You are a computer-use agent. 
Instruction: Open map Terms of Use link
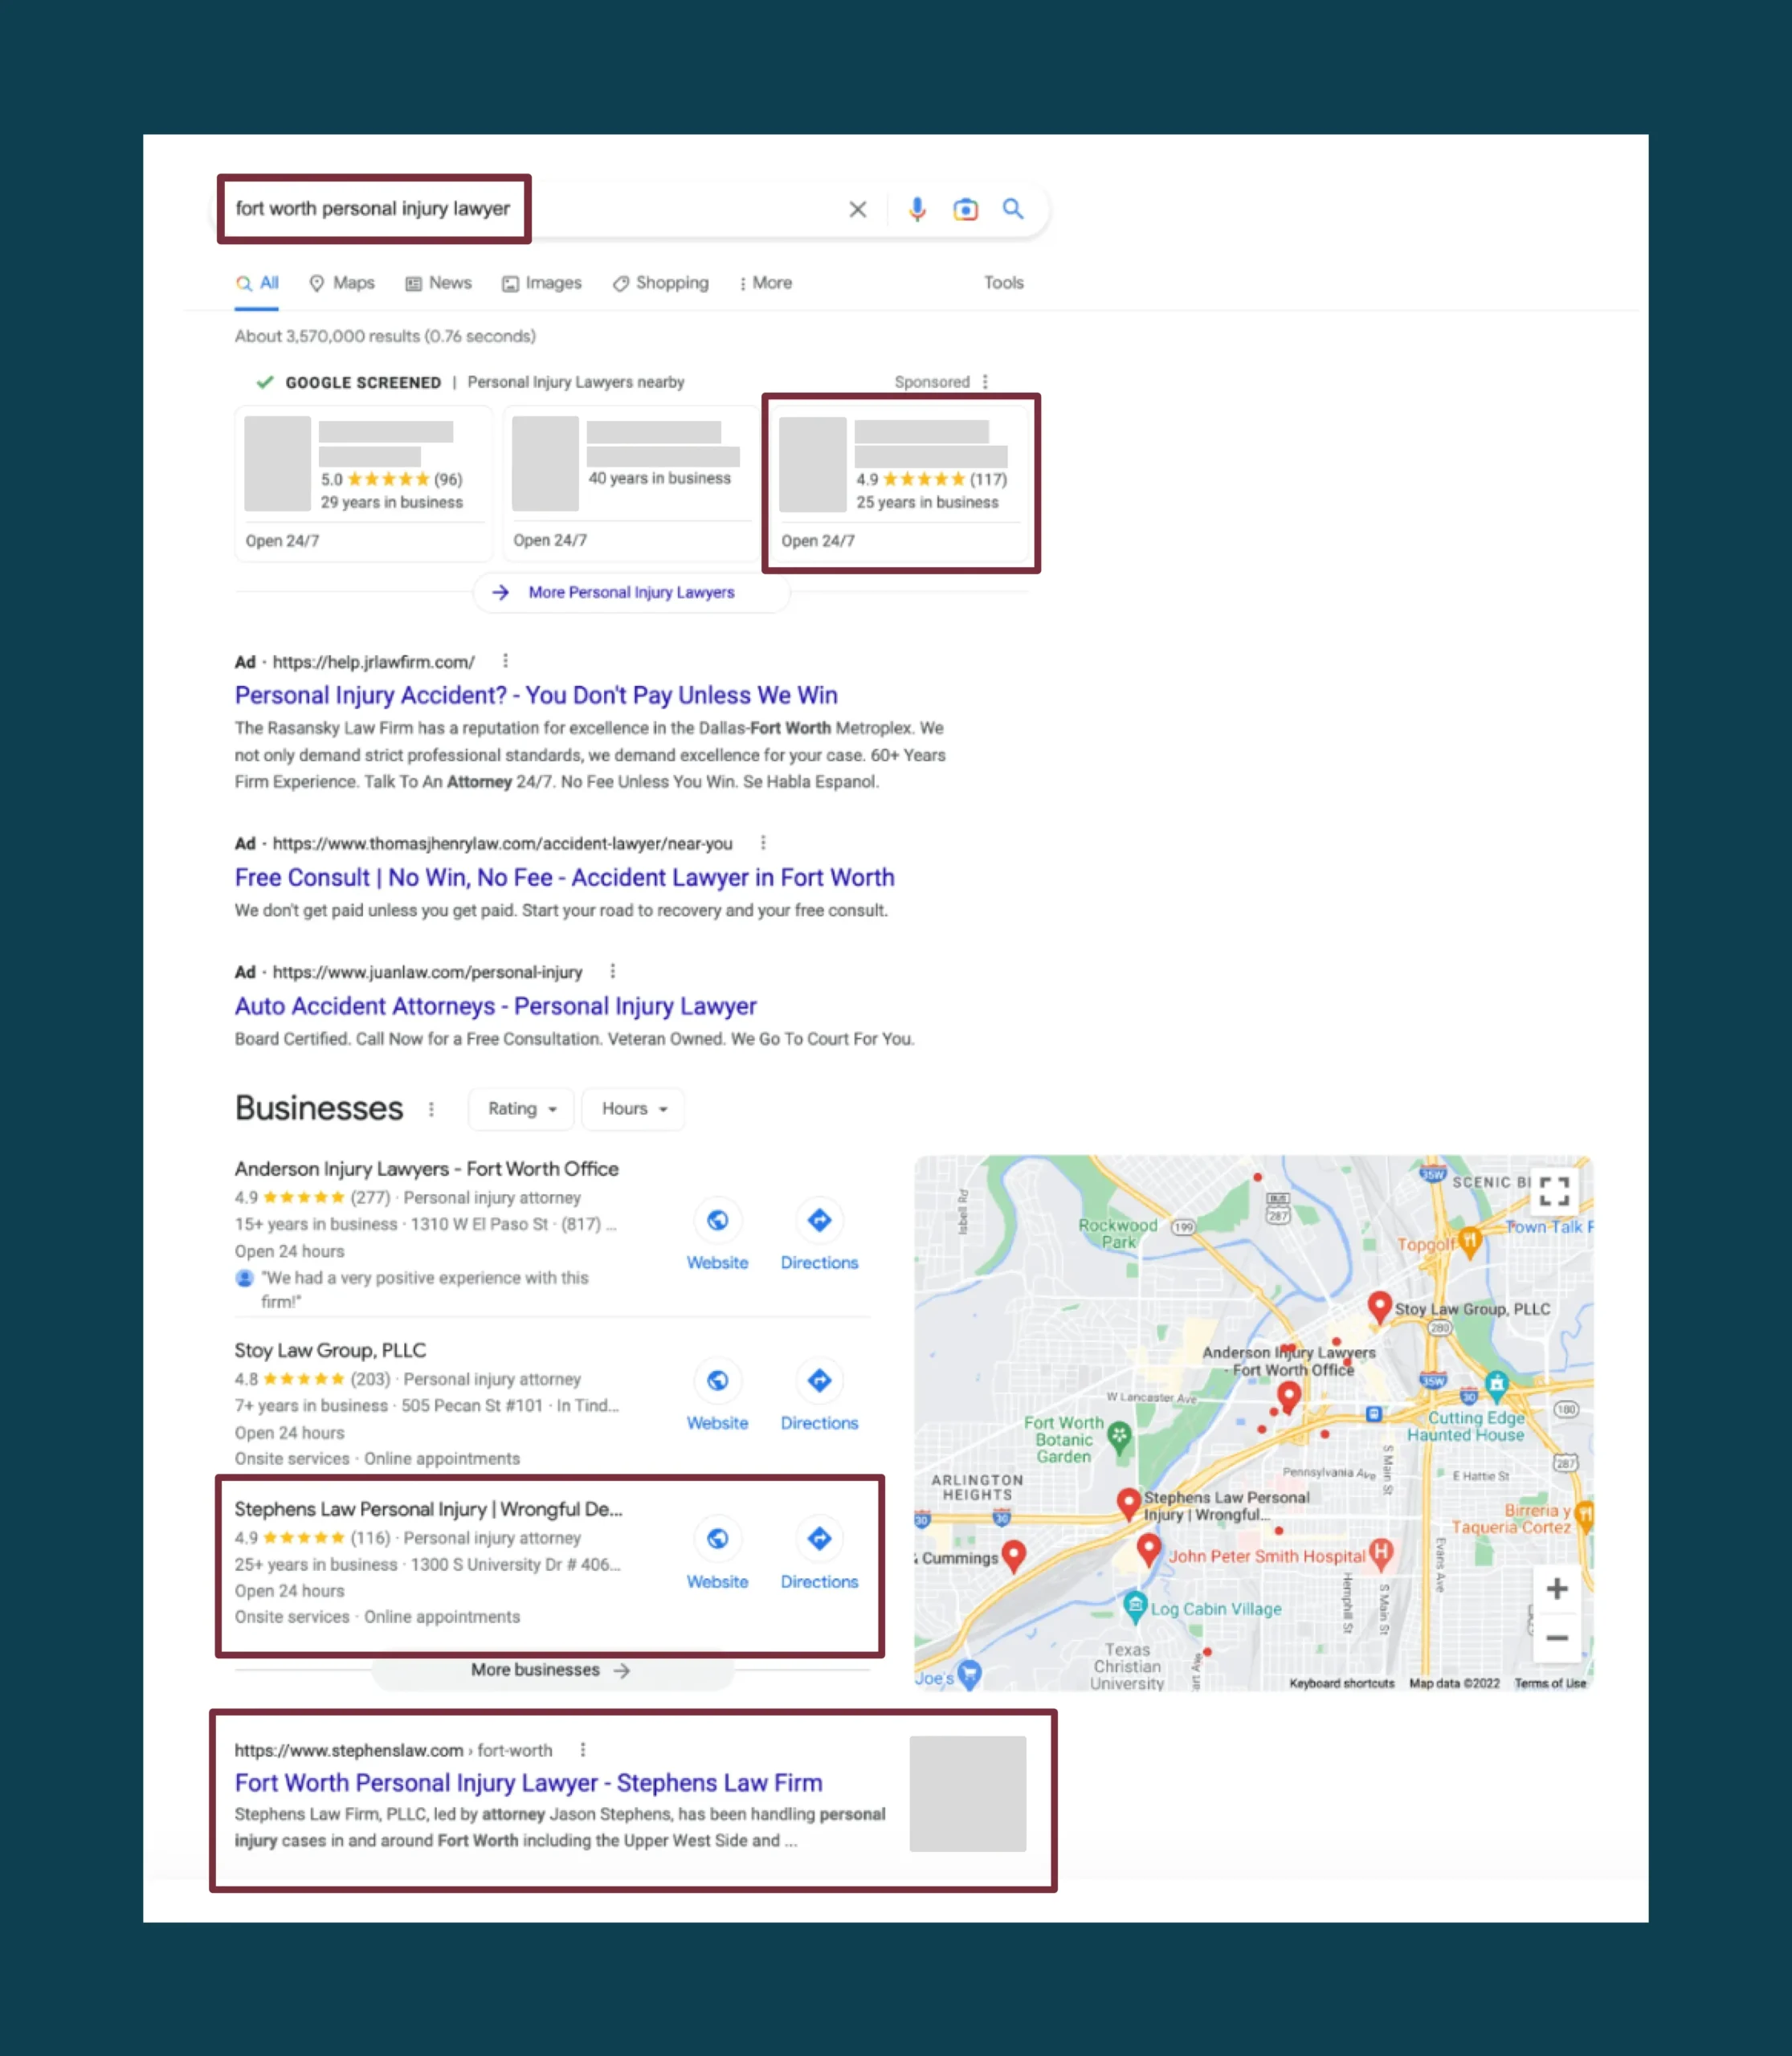(1549, 1683)
